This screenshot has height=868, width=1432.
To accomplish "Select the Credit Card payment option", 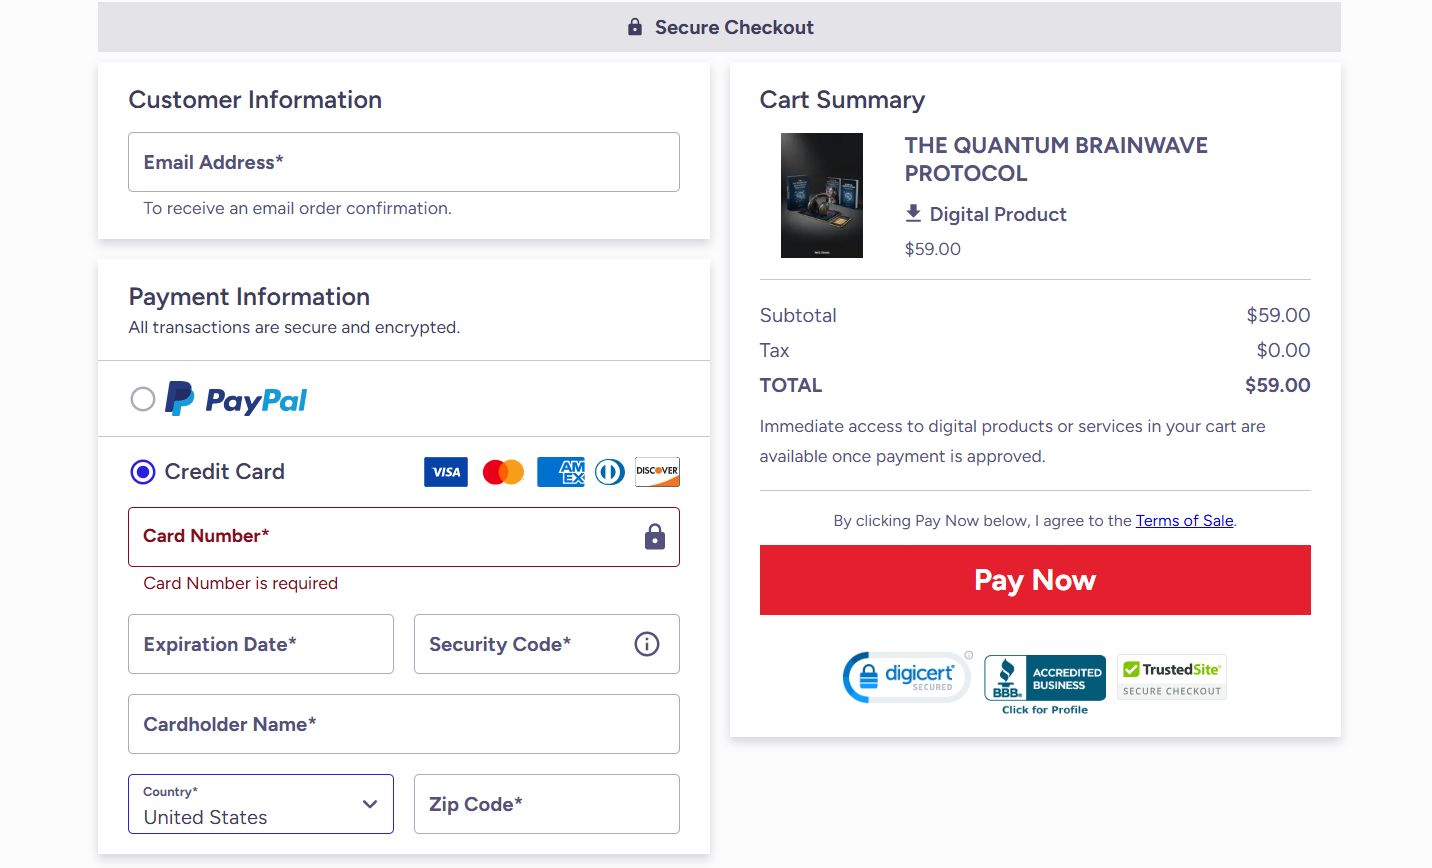I will (x=143, y=471).
